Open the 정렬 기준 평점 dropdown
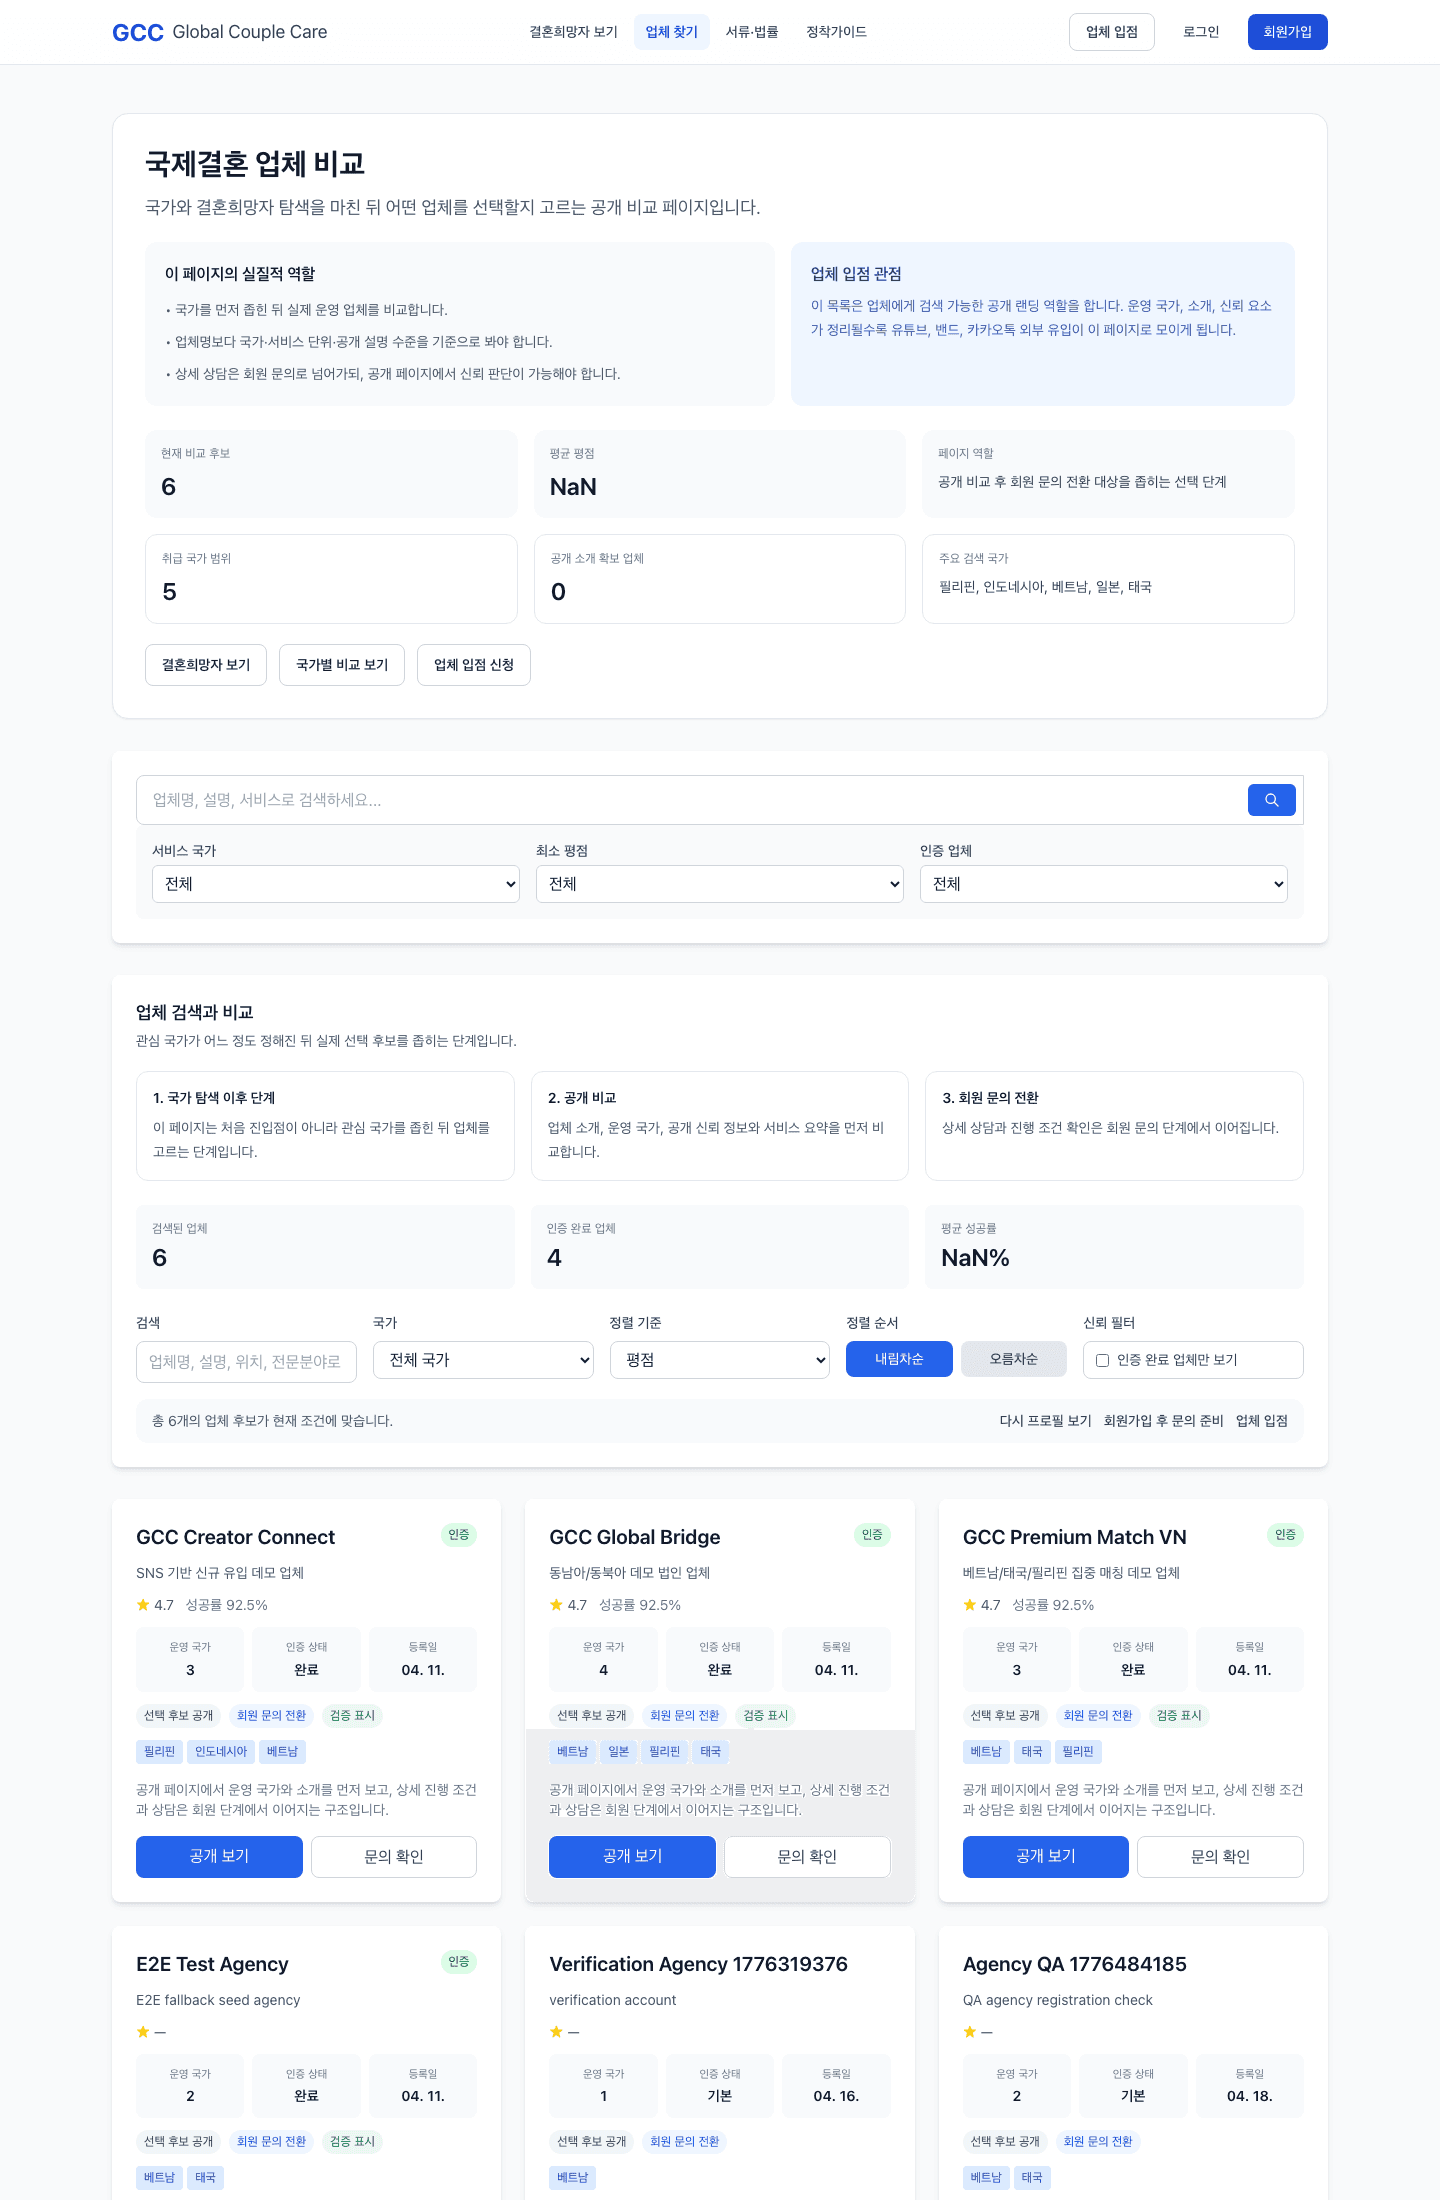Viewport: 1440px width, 2200px height. pos(720,1360)
